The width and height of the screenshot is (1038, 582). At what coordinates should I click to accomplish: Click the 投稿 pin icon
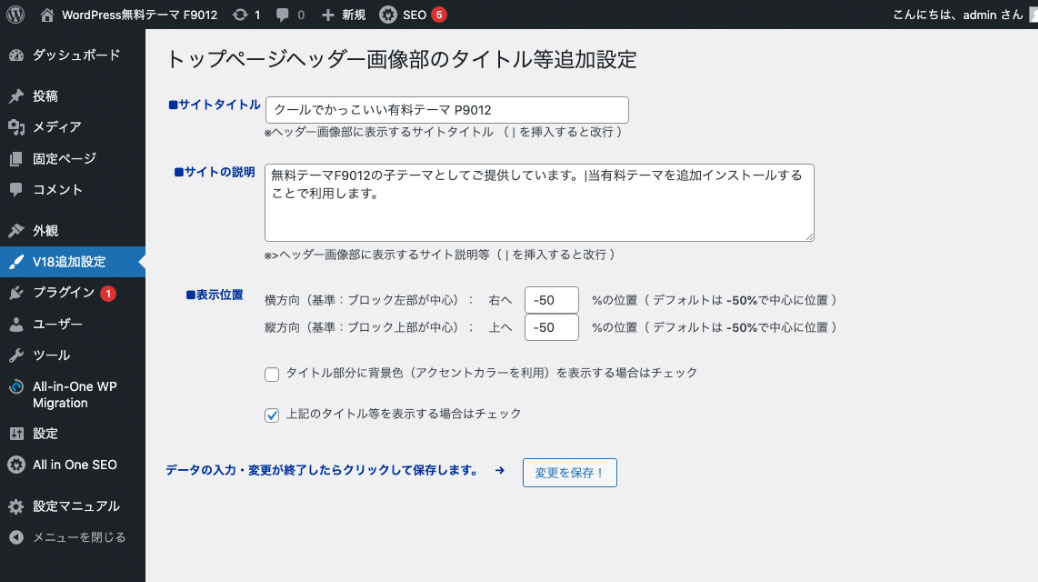[17, 96]
